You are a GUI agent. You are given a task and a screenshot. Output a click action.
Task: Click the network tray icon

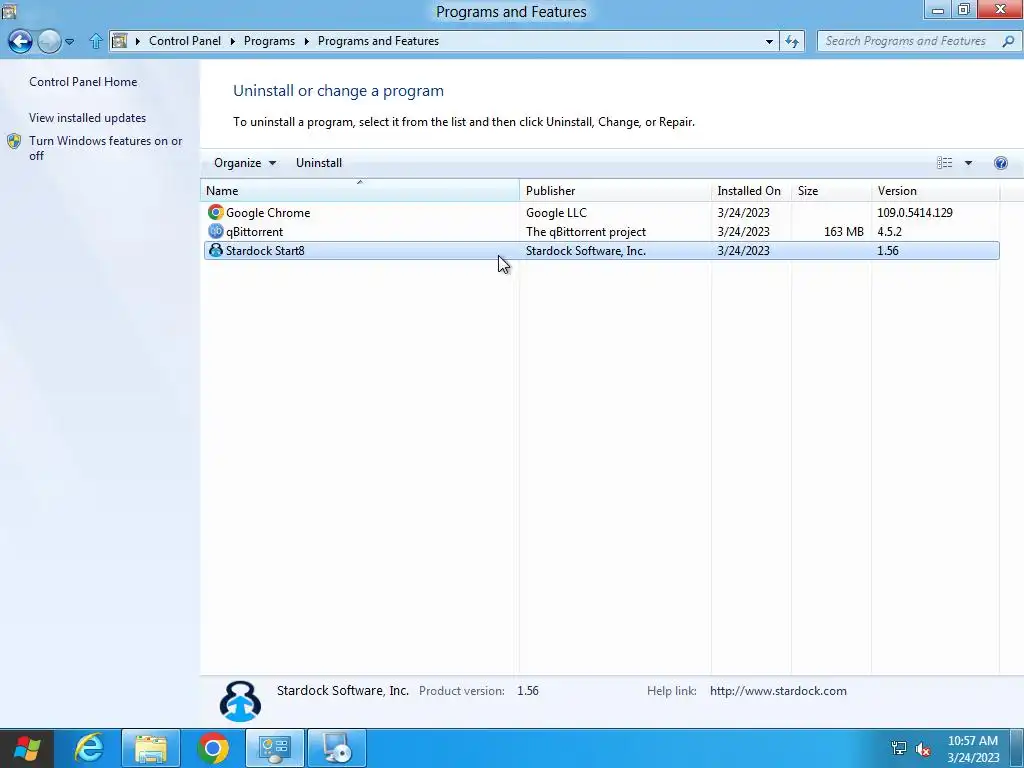pyautogui.click(x=899, y=748)
